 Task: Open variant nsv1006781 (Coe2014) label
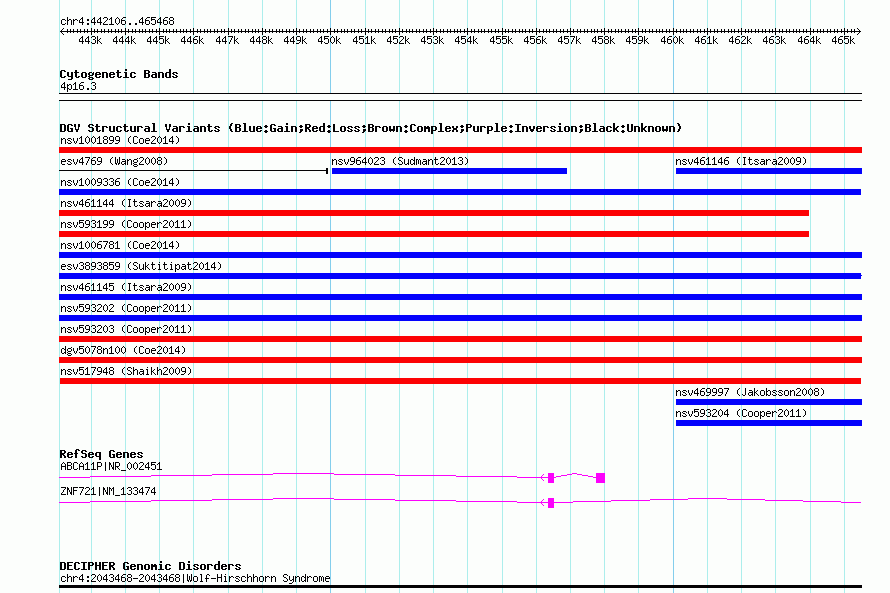120,245
